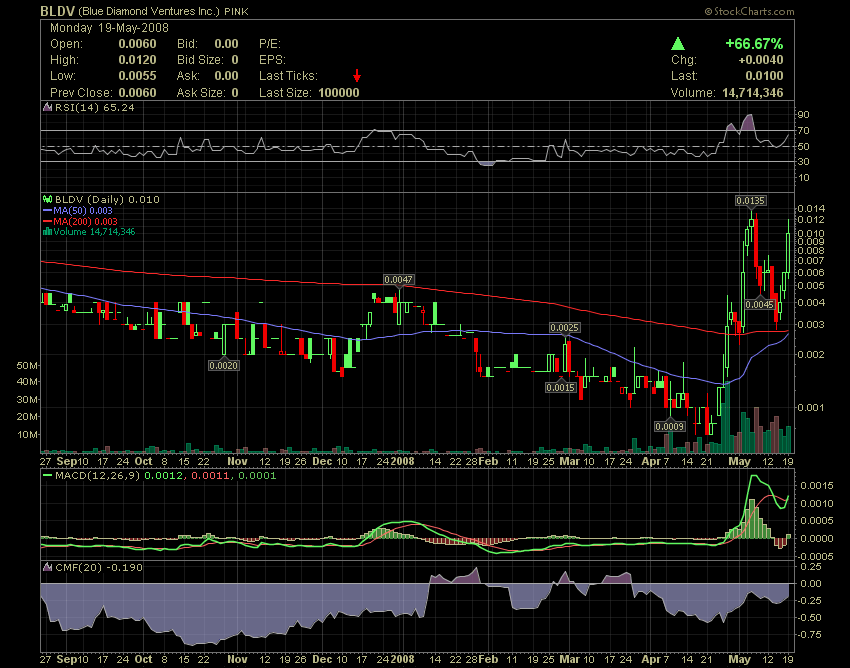The image size is (850, 668).
Task: Click the PINK exchange label
Action: [x=236, y=11]
